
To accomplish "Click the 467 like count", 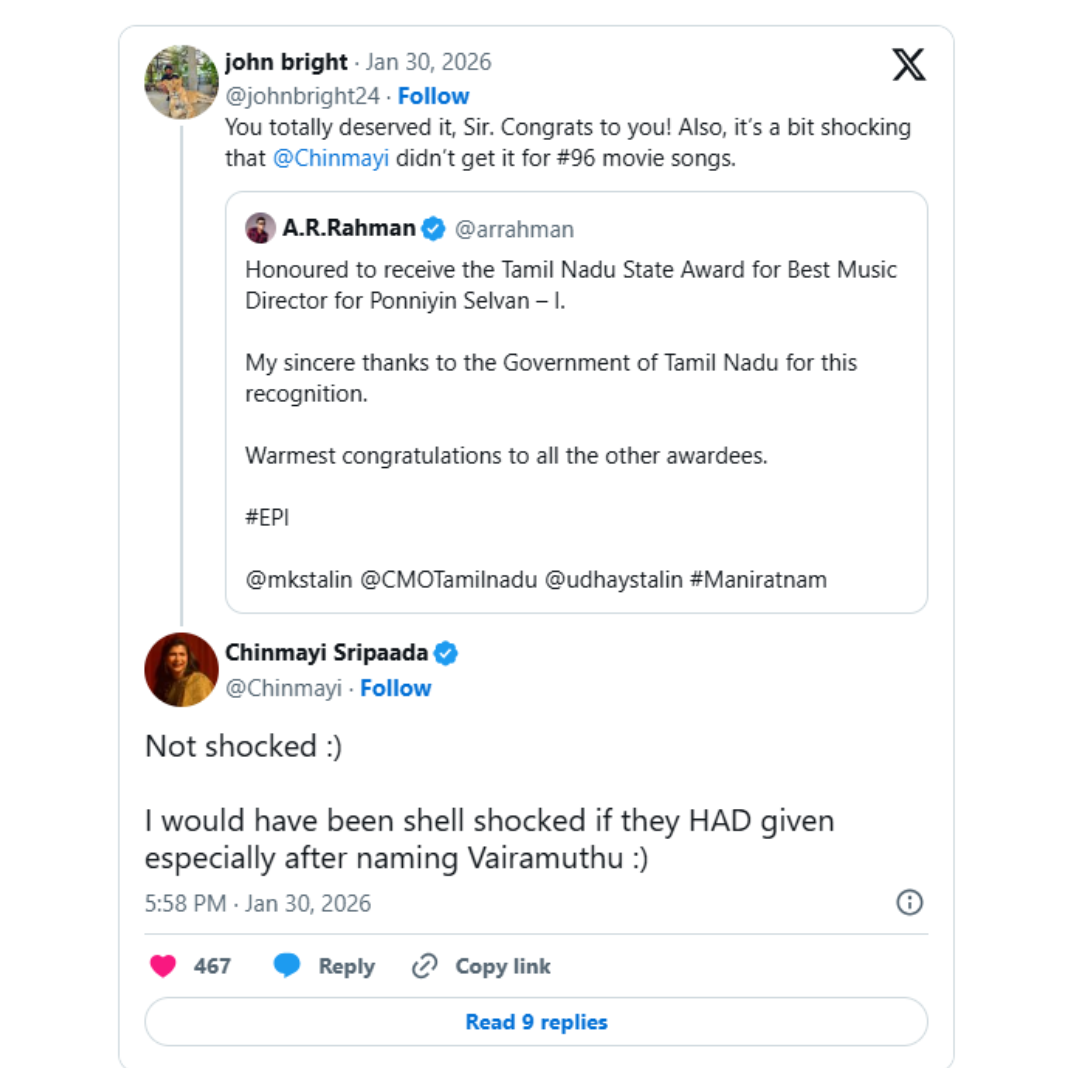I will point(213,966).
